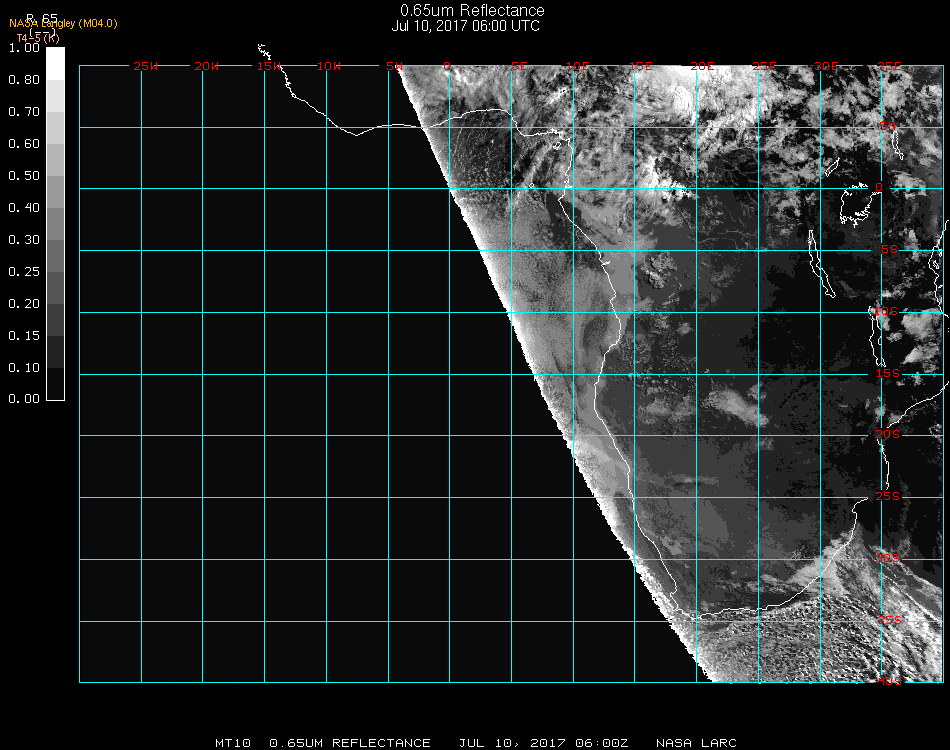
Task: Click the 0.60 colorbar scale value
Action: pyautogui.click(x=24, y=144)
